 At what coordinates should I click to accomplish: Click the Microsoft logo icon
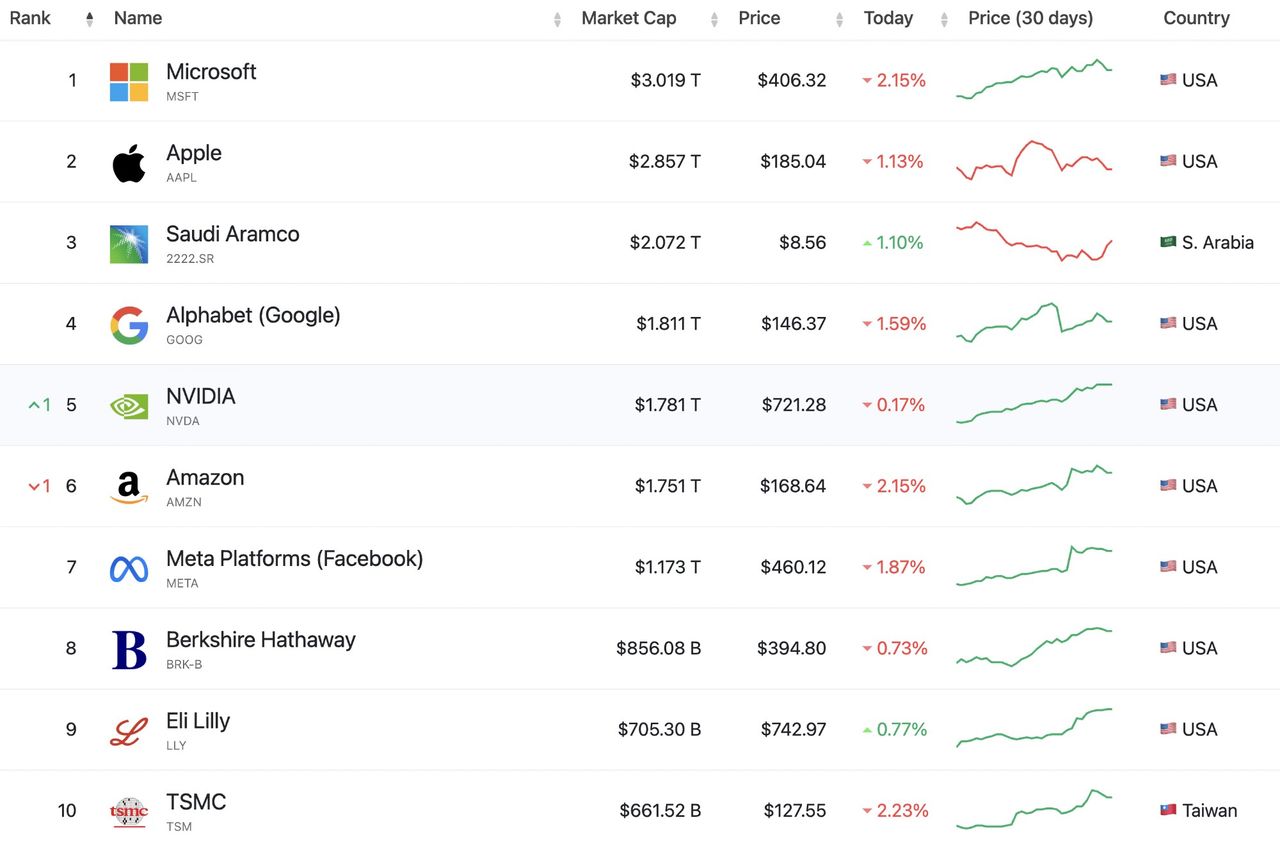pos(129,81)
